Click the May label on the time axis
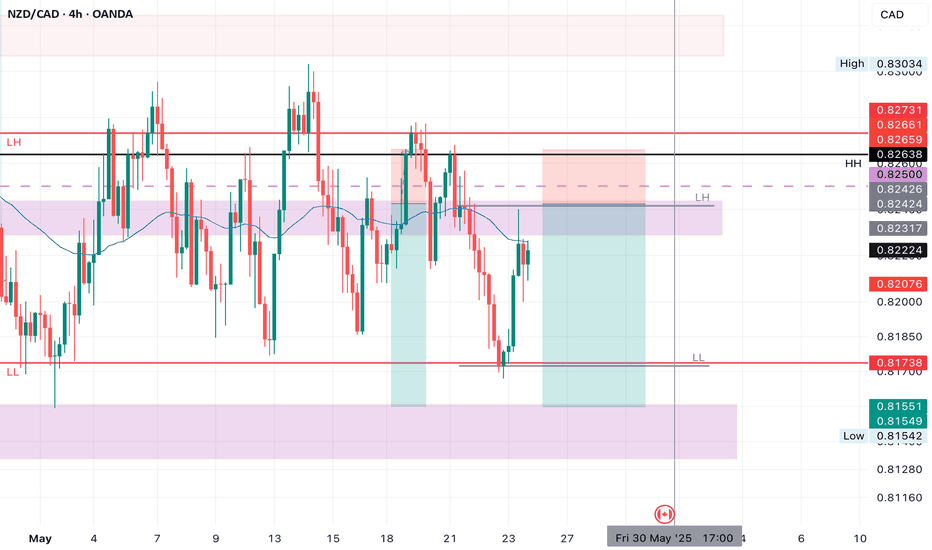Viewport: 932px width, 550px height. tap(40, 539)
